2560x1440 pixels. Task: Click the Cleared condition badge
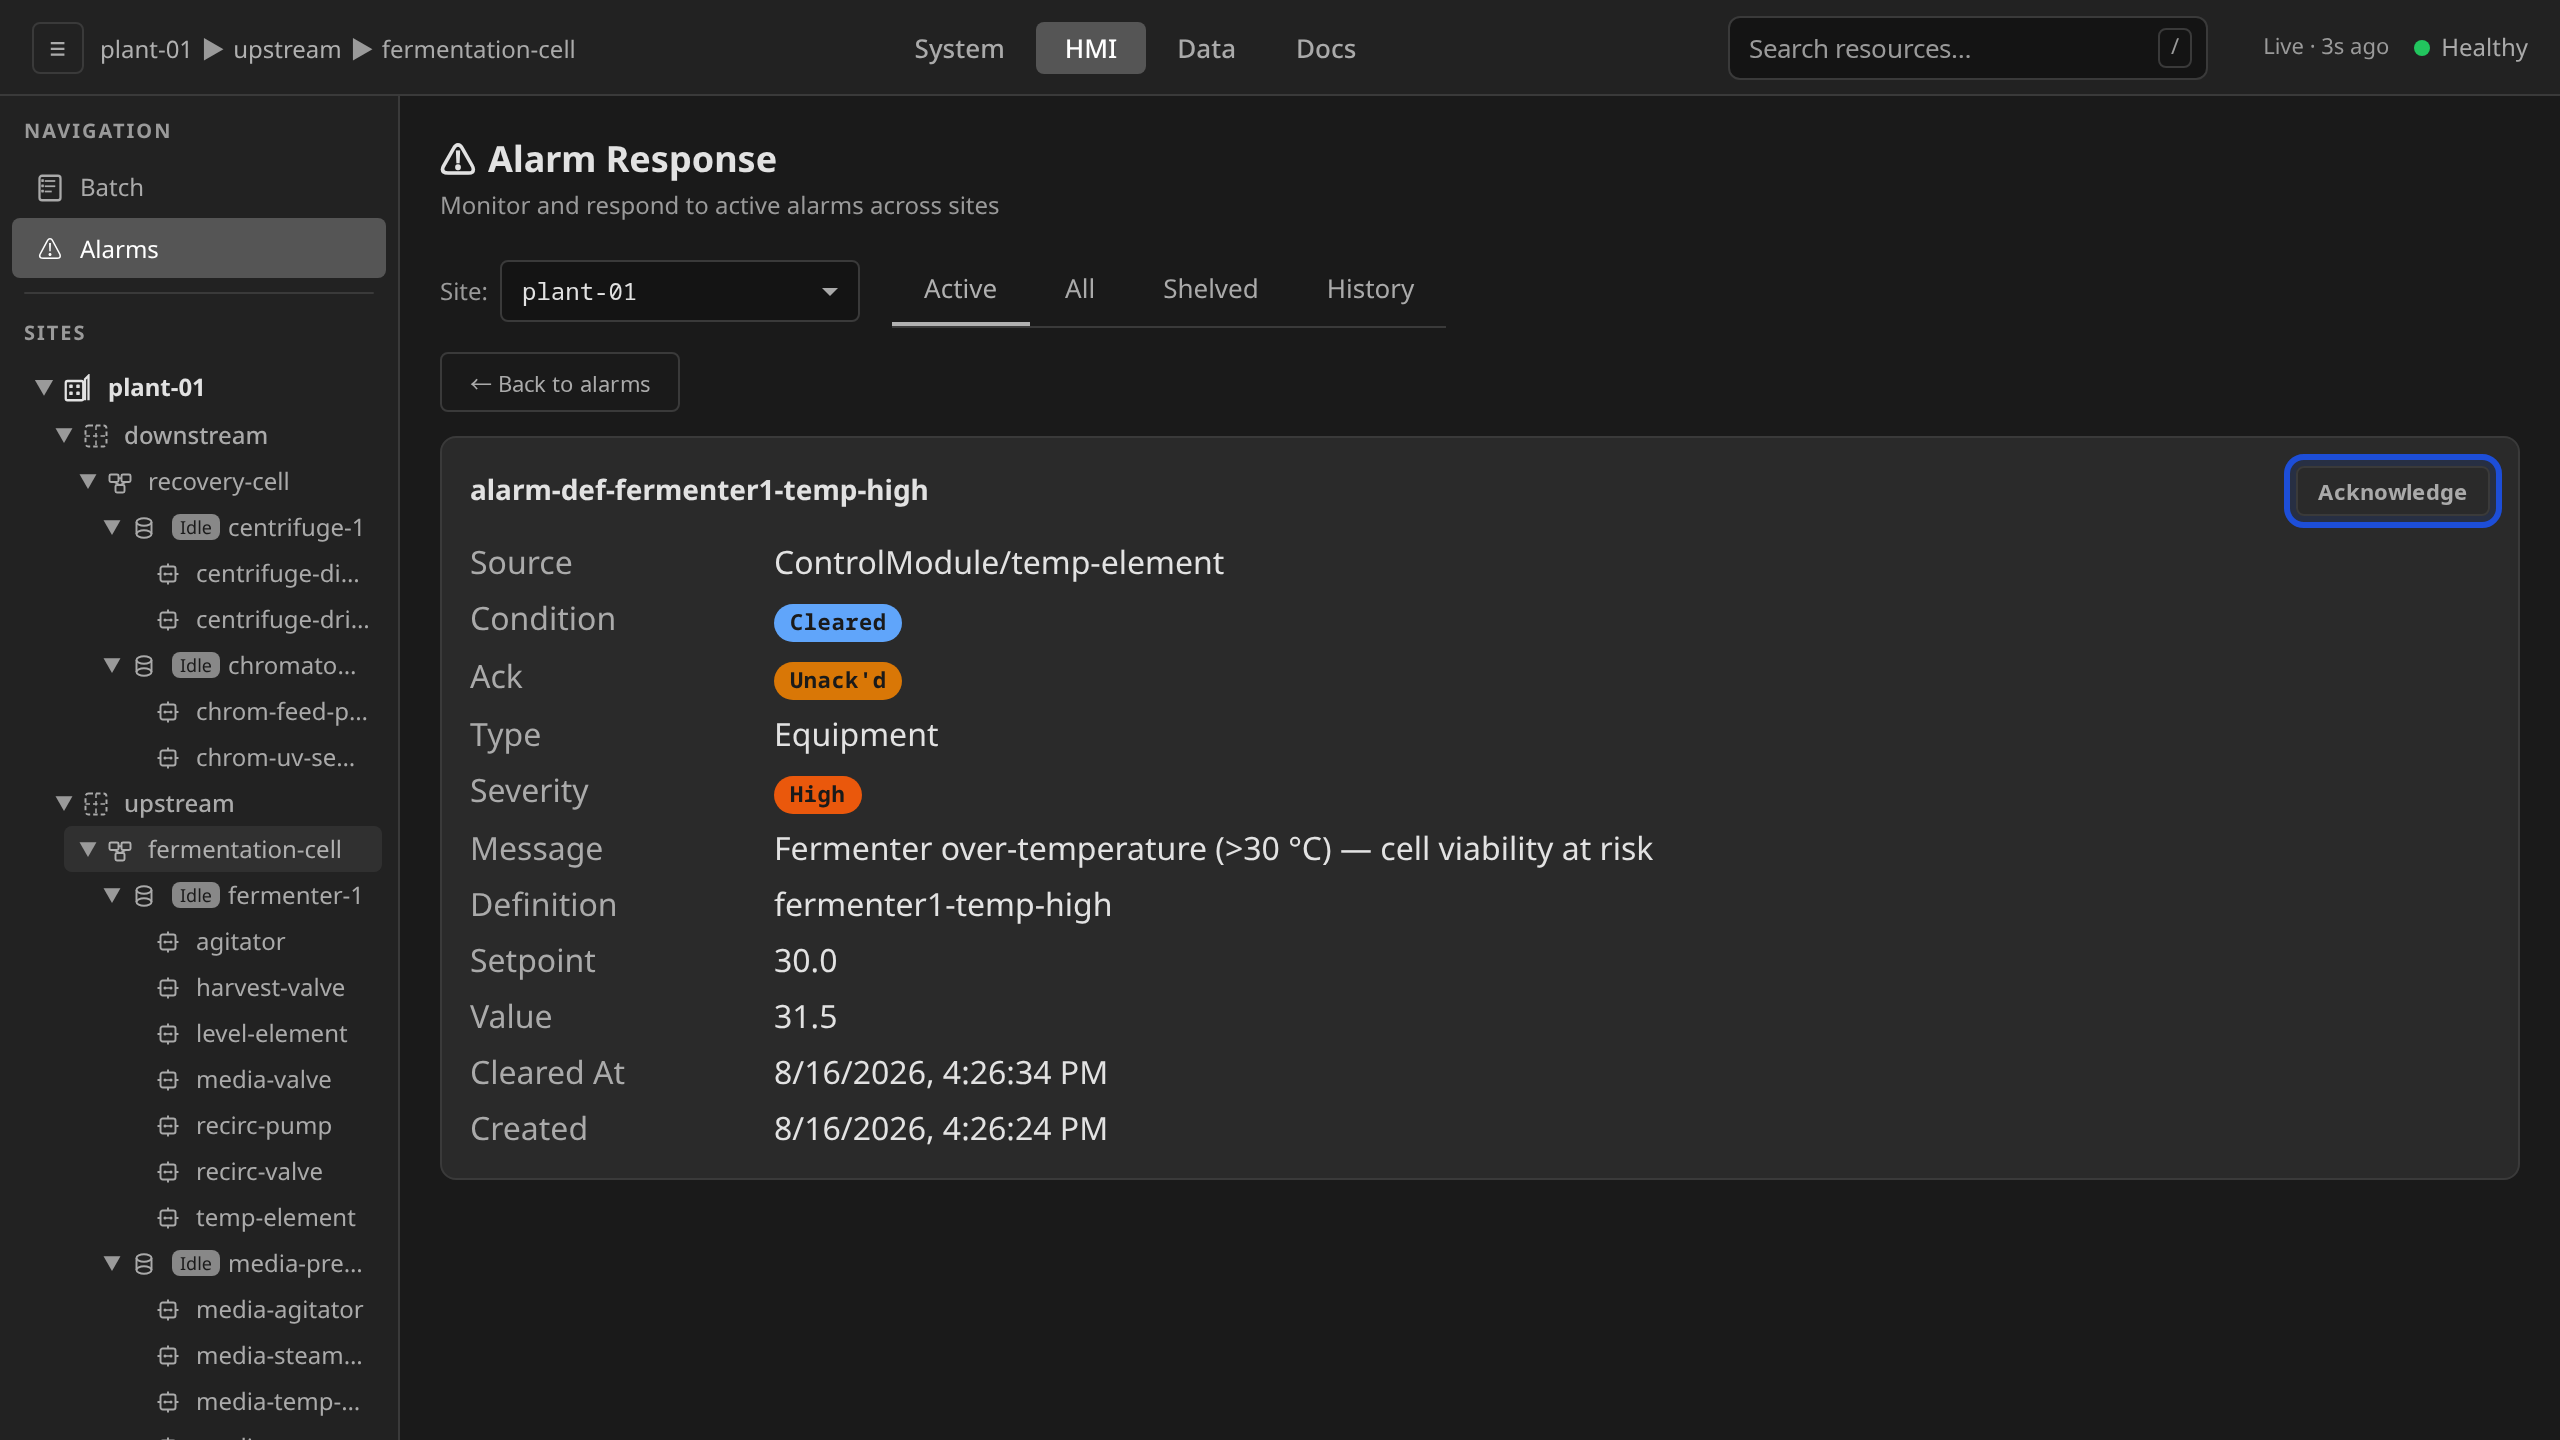(838, 622)
